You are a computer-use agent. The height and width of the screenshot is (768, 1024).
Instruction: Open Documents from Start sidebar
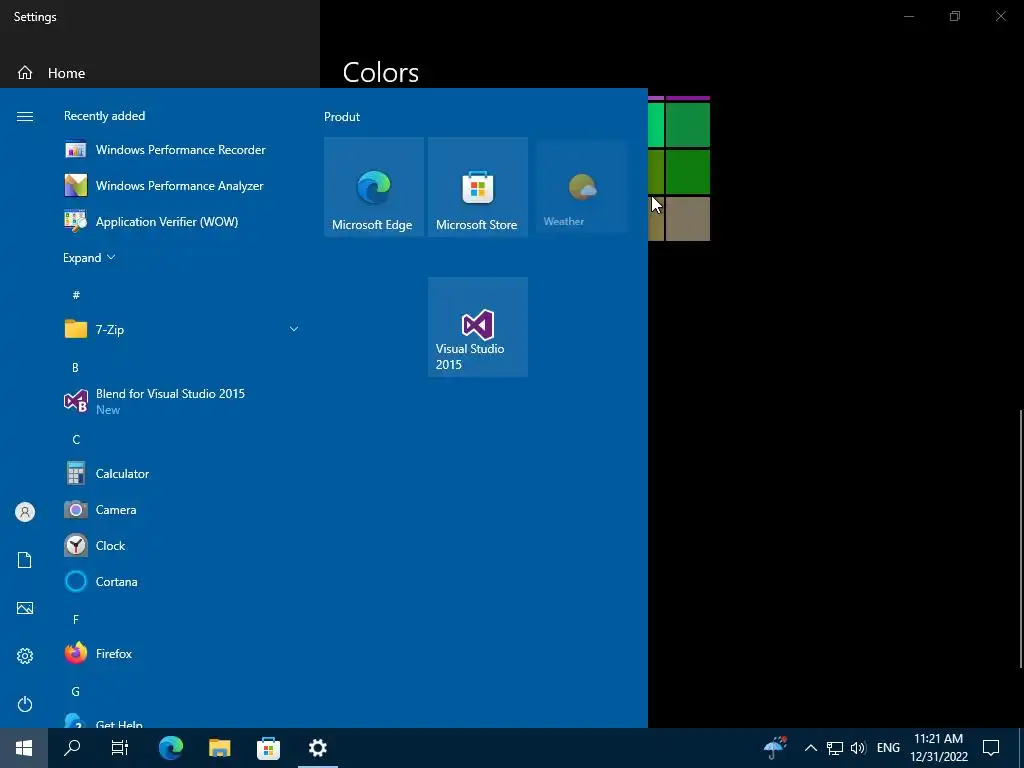click(x=25, y=560)
